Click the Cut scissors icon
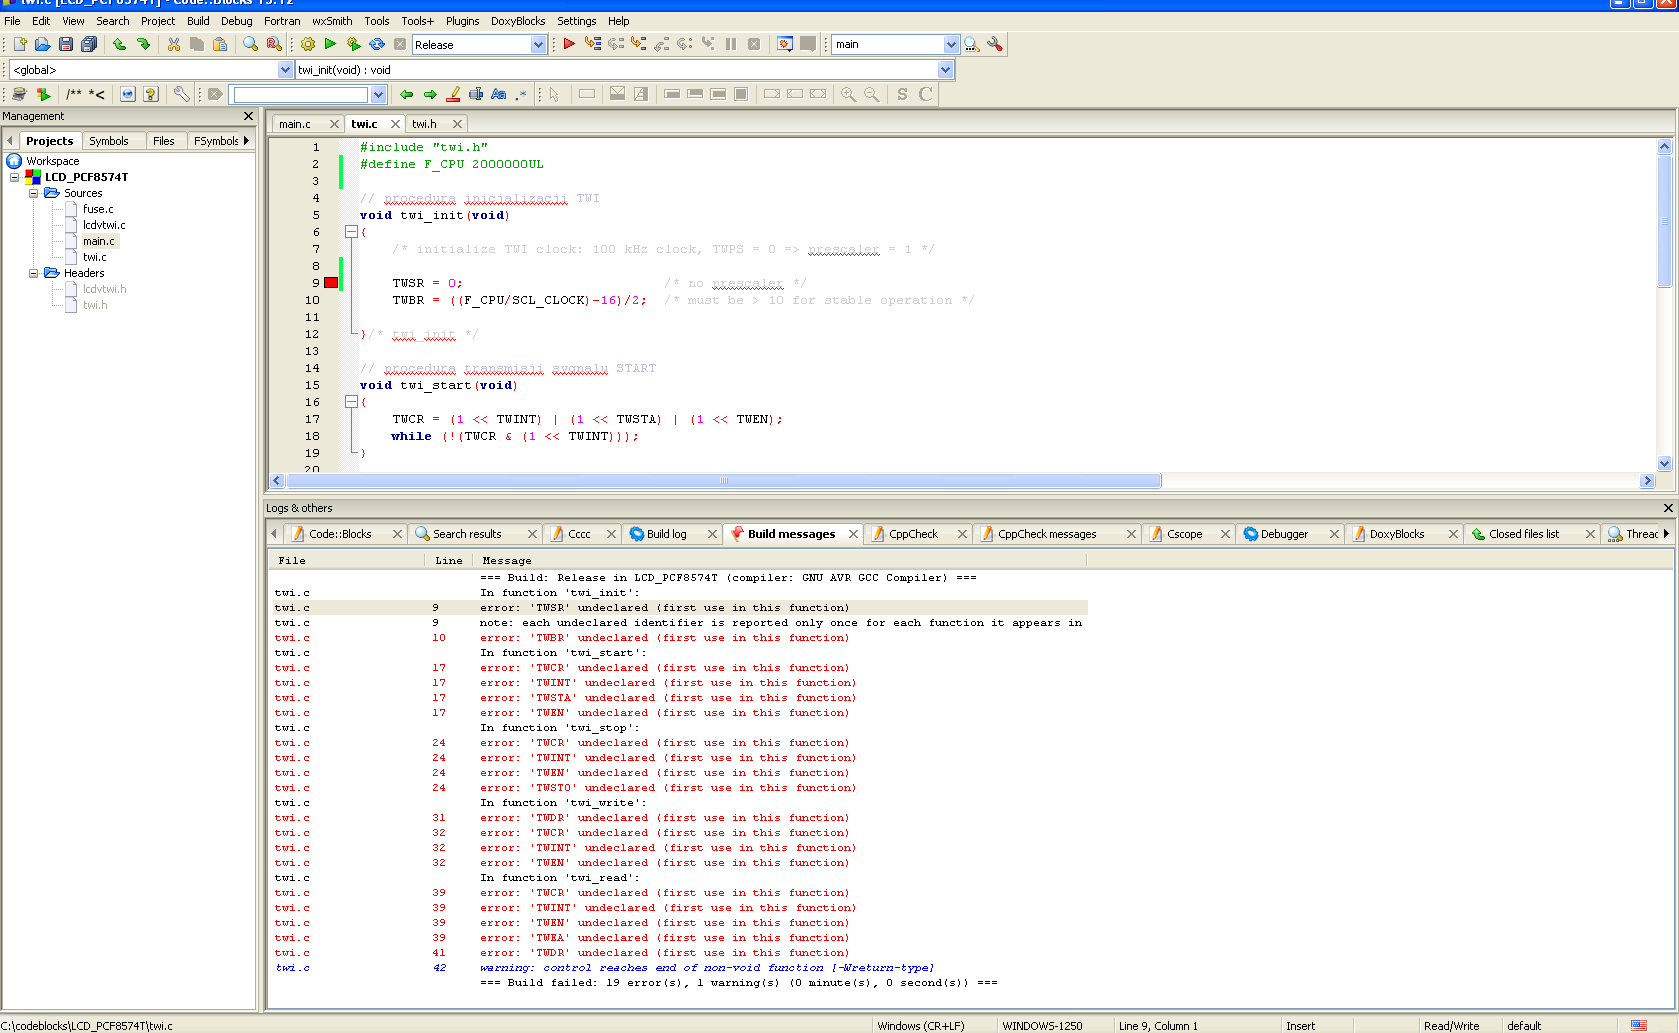The width and height of the screenshot is (1679, 1033). 174,44
